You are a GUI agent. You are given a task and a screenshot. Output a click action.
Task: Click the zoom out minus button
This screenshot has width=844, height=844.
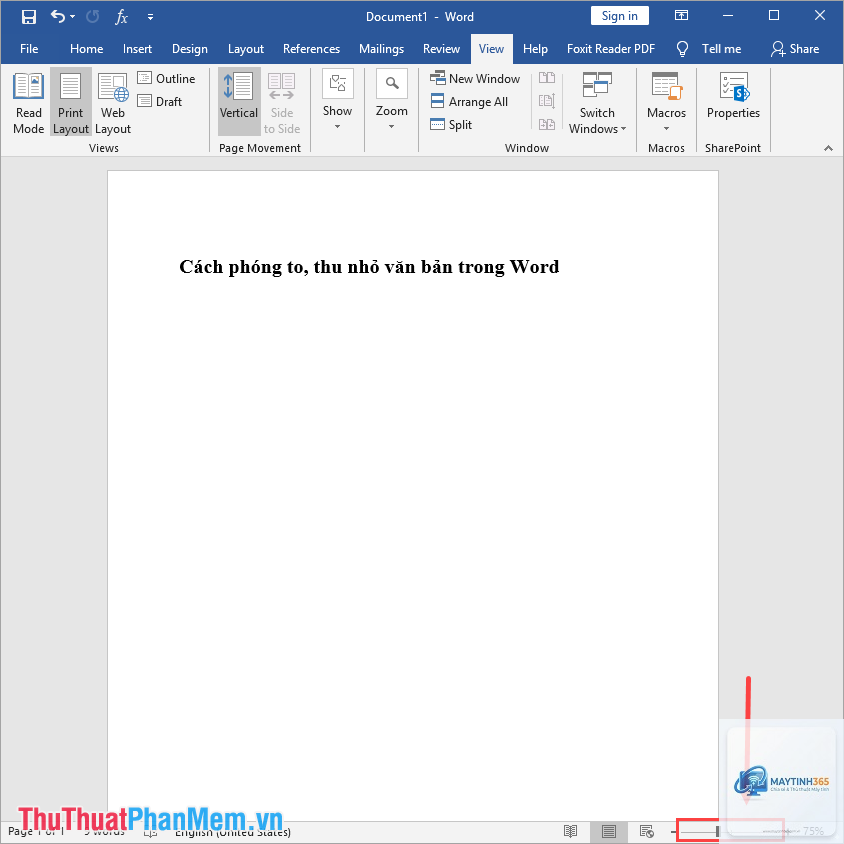(674, 832)
